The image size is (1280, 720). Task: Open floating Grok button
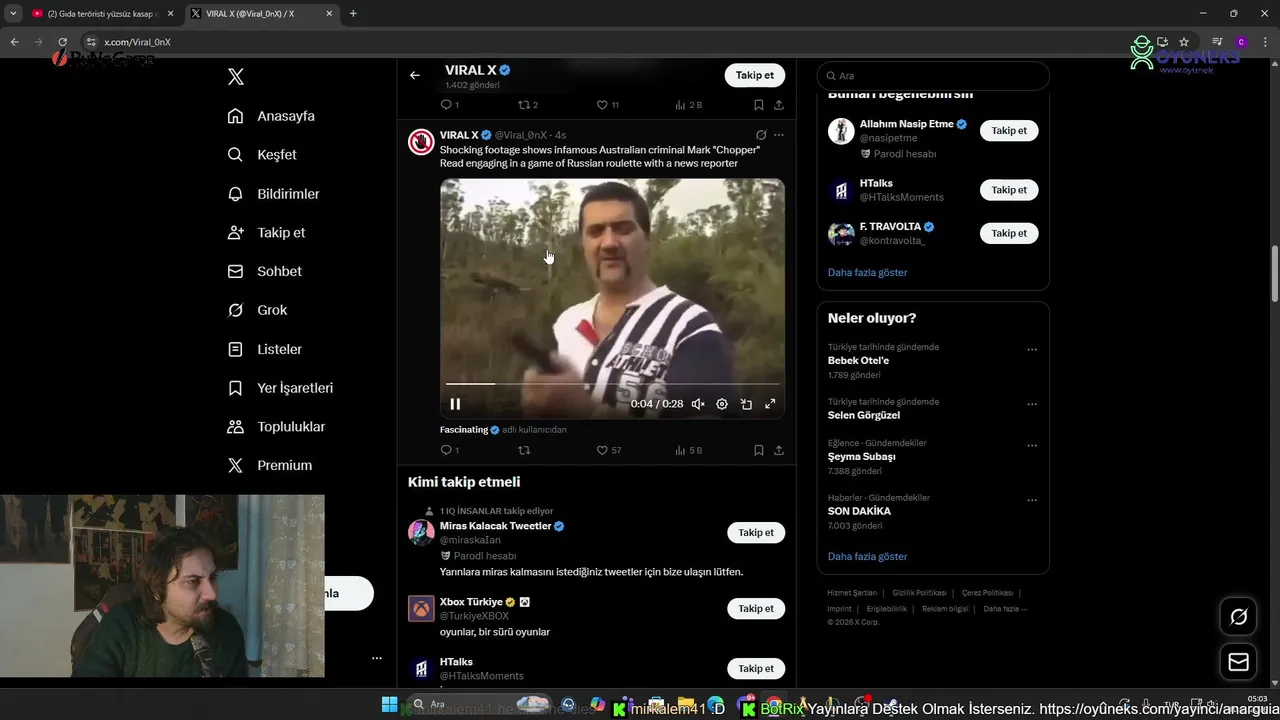pyautogui.click(x=1238, y=617)
